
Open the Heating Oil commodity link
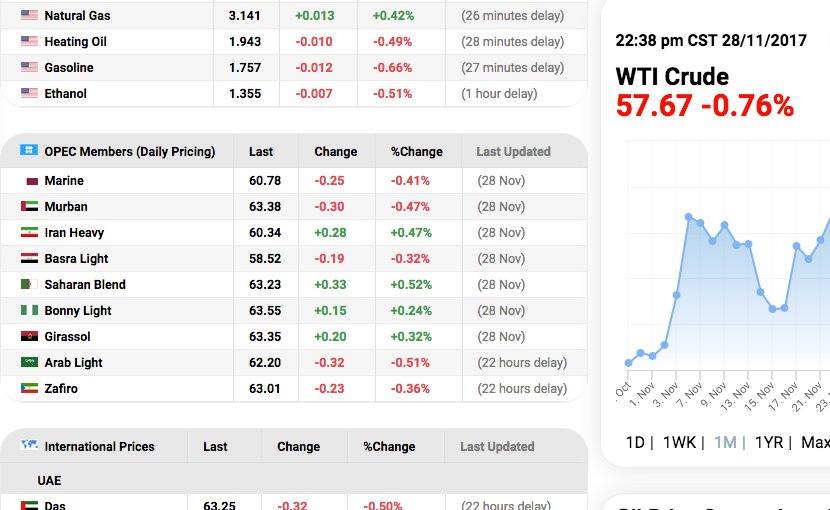coord(76,42)
